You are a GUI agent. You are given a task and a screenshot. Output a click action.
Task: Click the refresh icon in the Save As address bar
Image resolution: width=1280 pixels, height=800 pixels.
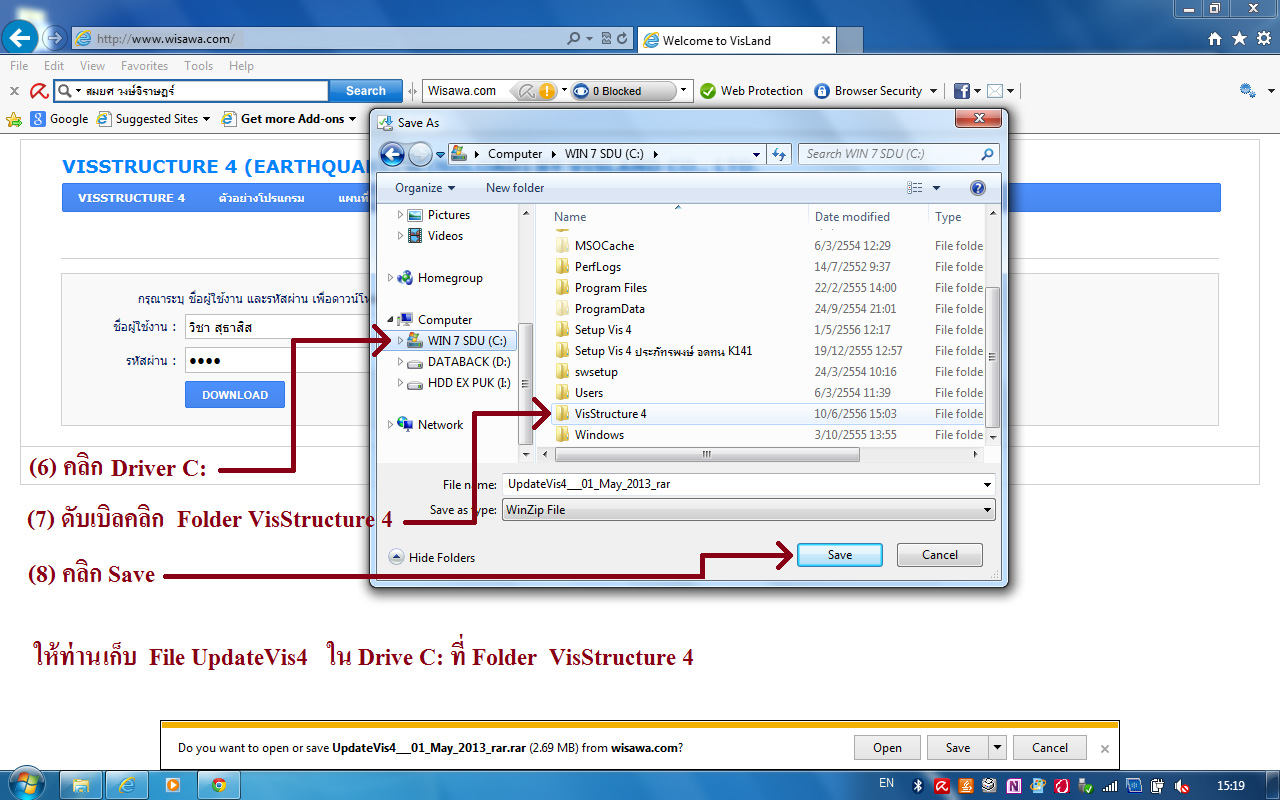(x=780, y=154)
